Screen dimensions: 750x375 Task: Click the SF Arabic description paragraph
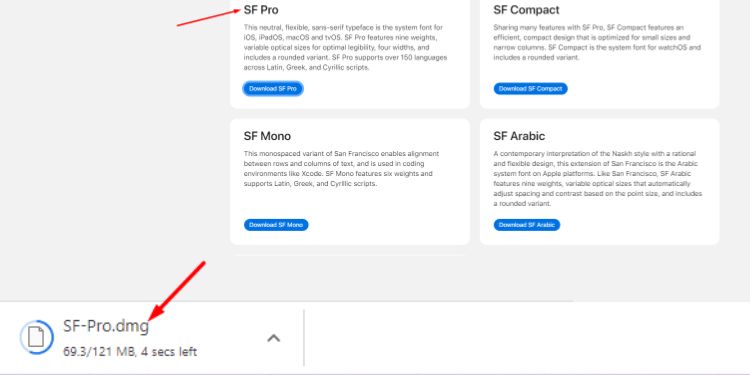(597, 178)
